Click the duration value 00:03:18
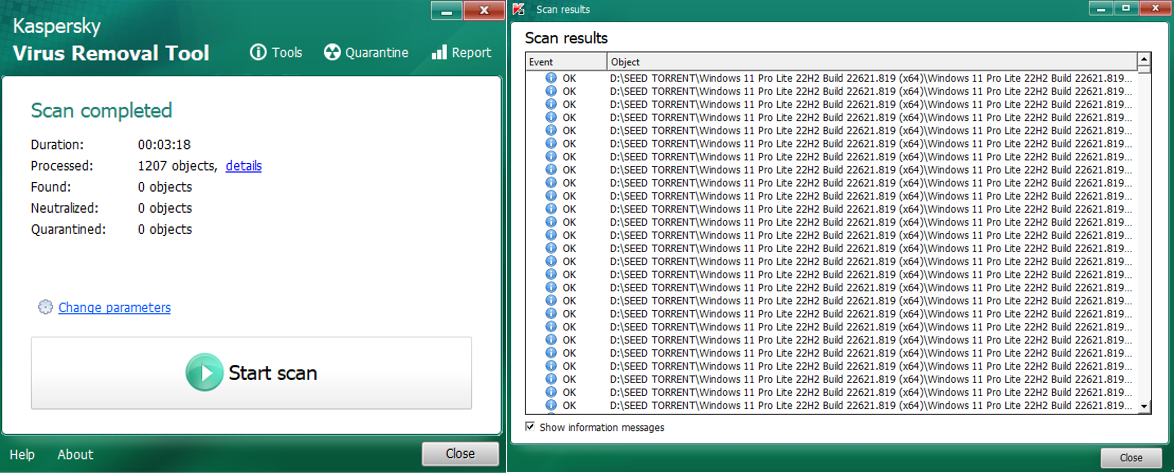The height and width of the screenshot is (473, 1174). (x=163, y=145)
